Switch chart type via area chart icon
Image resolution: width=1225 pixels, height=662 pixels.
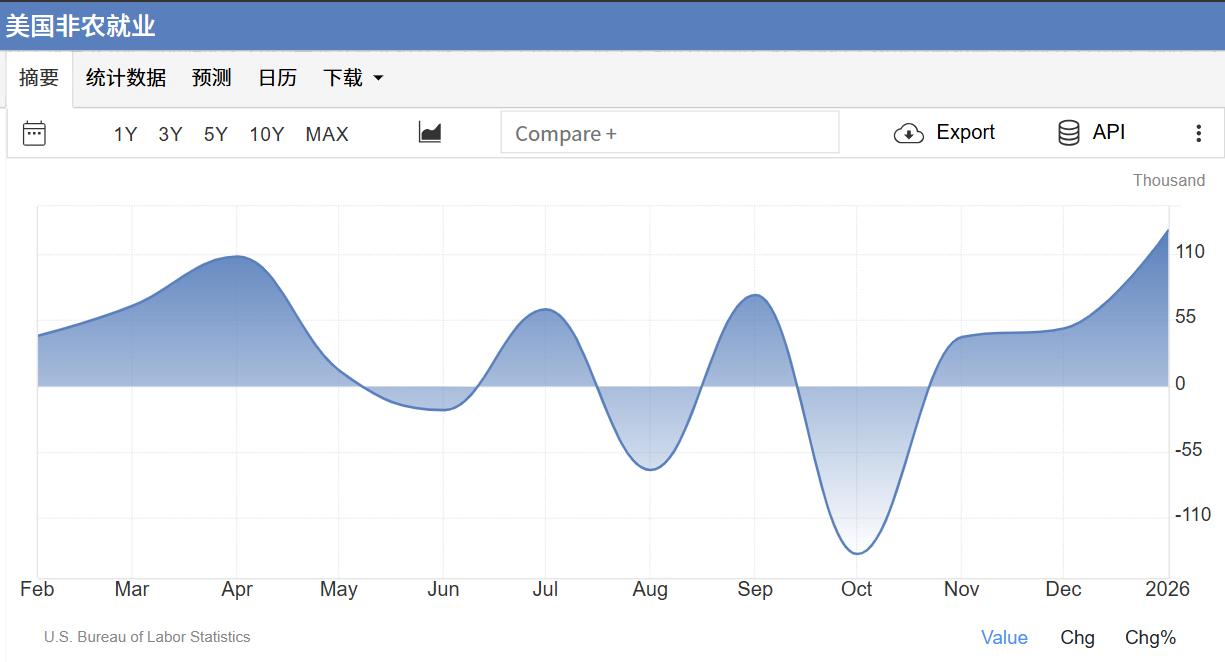coord(430,132)
